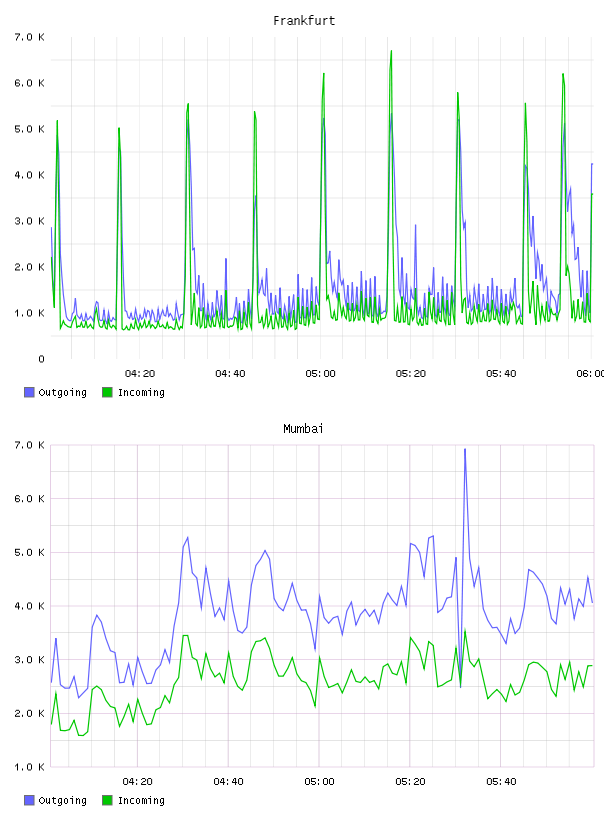The height and width of the screenshot is (816, 608).
Task: Click the 3.0 K axis label on Mumbai graph
Action: point(30,660)
